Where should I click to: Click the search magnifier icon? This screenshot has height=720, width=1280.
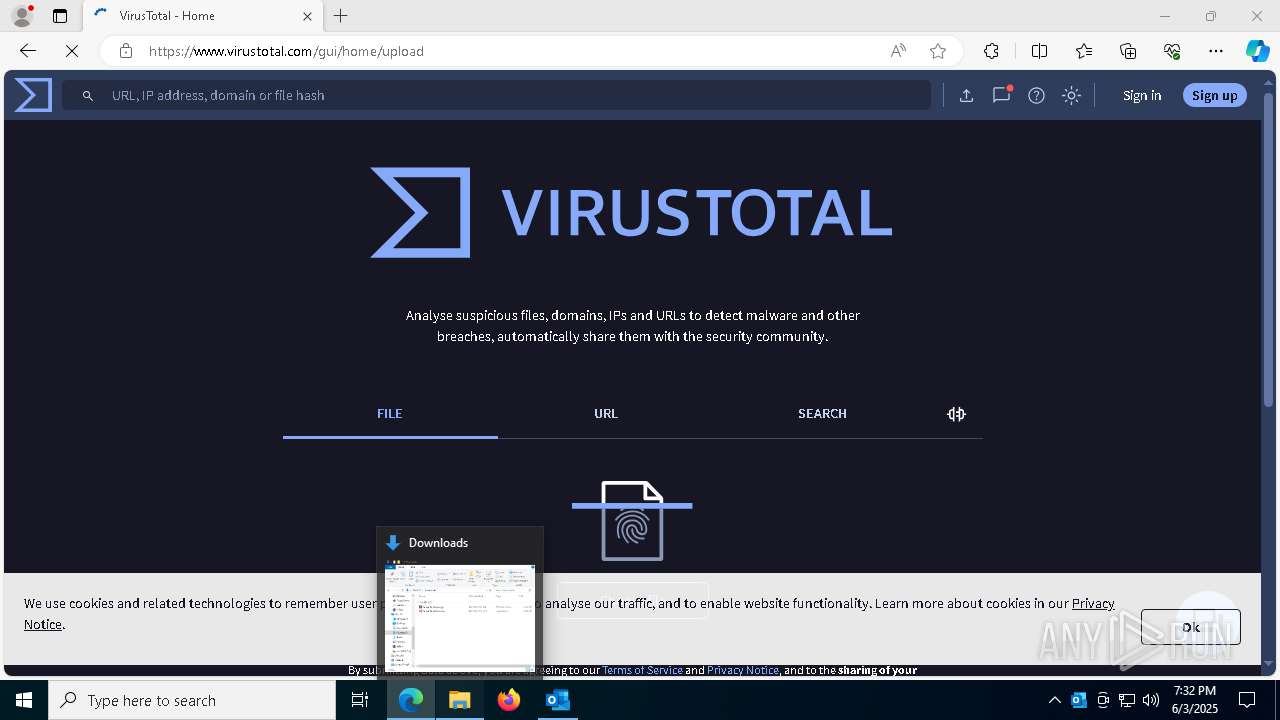tap(88, 95)
